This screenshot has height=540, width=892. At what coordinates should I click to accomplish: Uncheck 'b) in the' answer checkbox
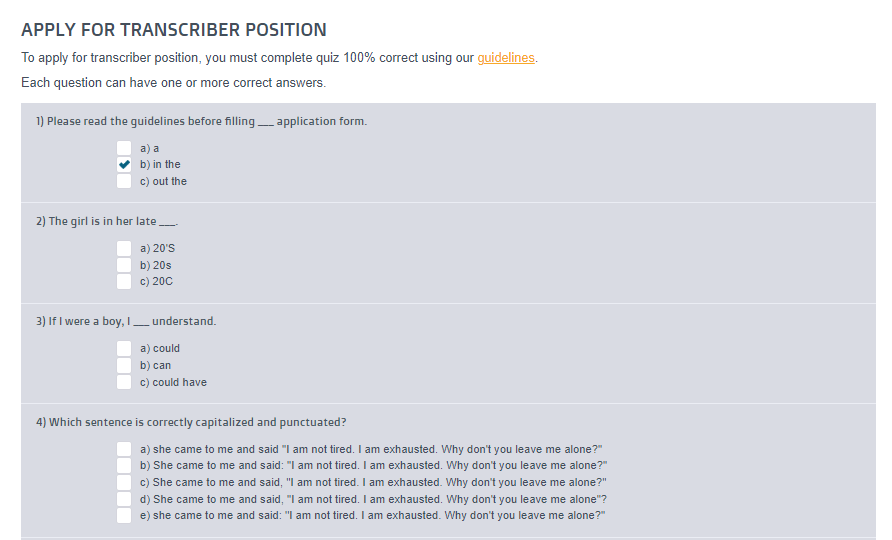point(124,165)
